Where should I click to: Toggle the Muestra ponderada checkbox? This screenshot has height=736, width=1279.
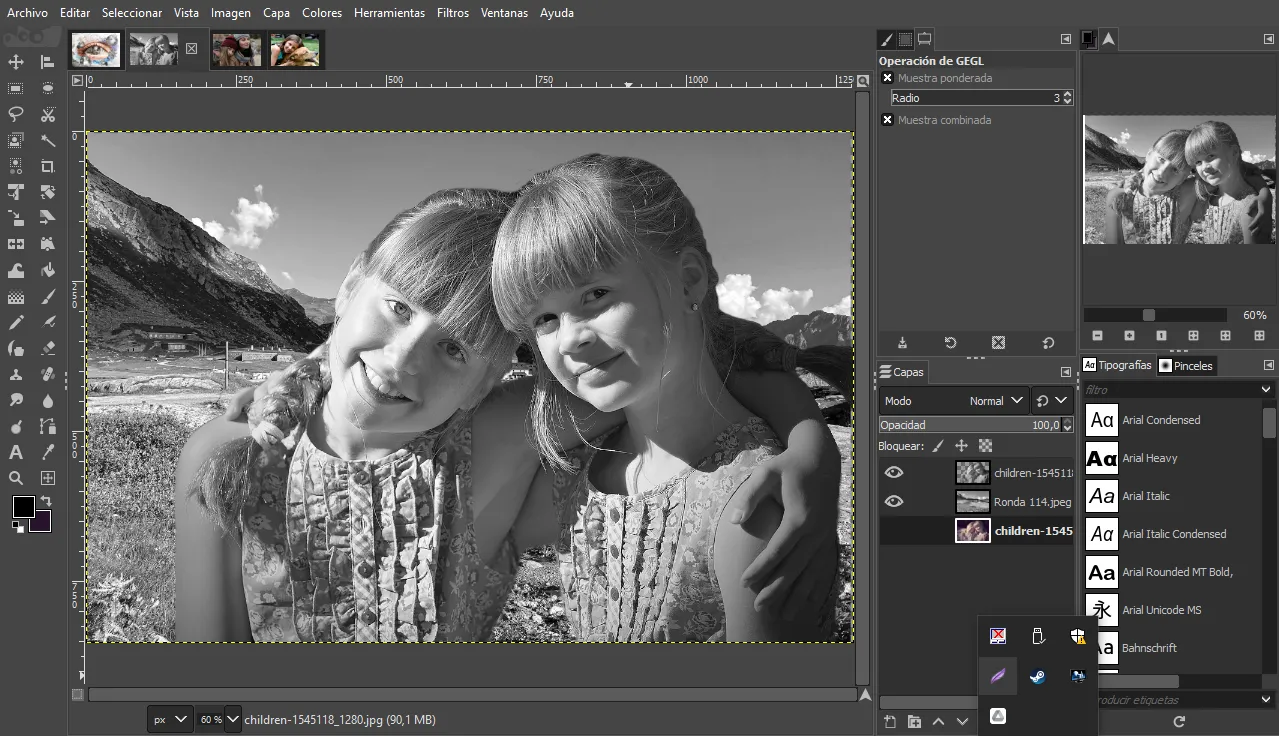point(888,78)
